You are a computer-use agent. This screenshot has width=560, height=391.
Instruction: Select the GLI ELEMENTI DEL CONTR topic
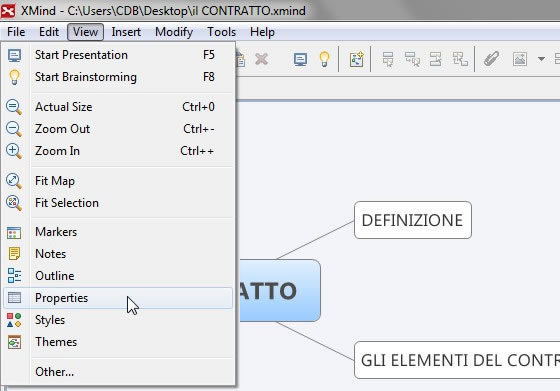tap(457, 360)
